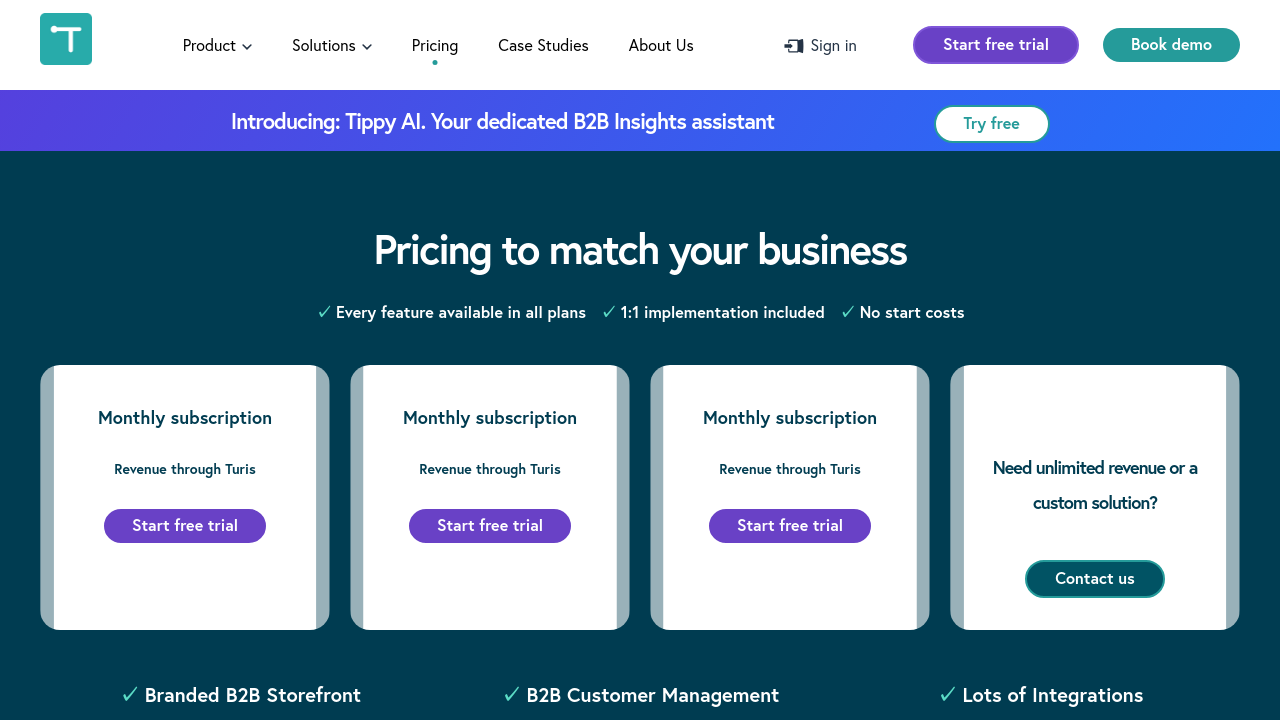The width and height of the screenshot is (1280, 720).
Task: Click the Turis logo icon
Action: tap(66, 39)
